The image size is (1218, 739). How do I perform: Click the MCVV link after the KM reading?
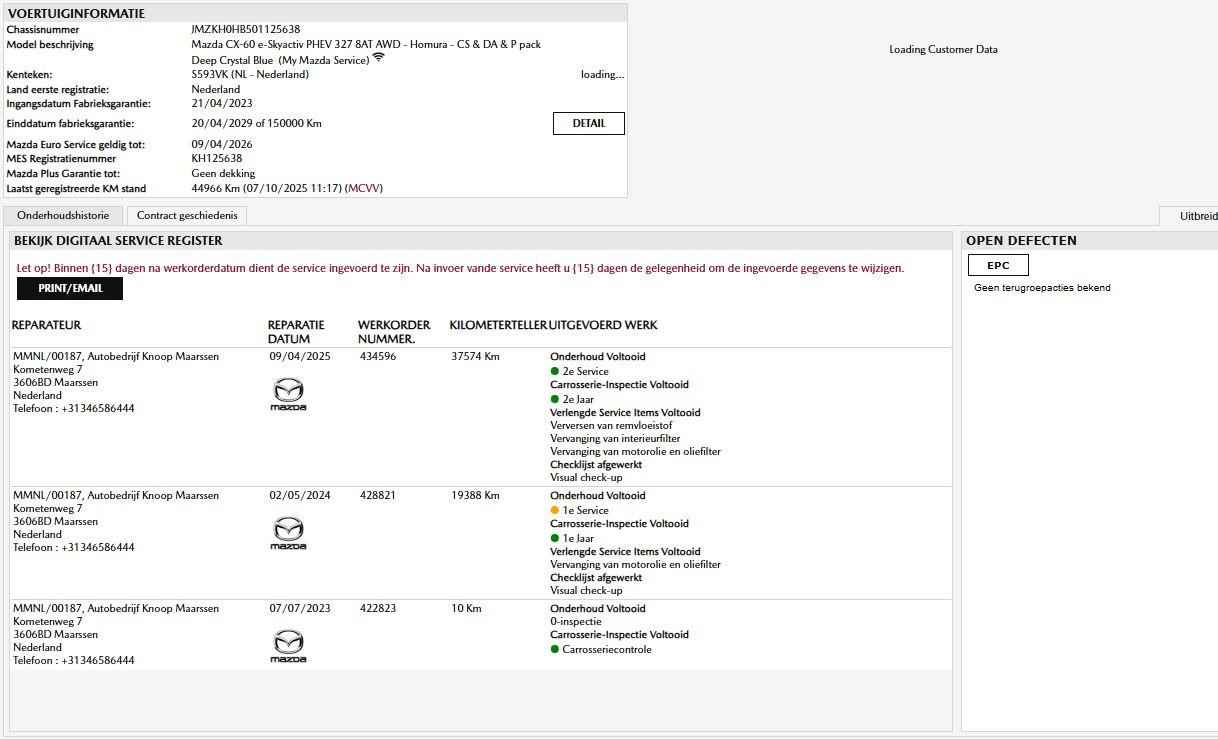coord(363,188)
